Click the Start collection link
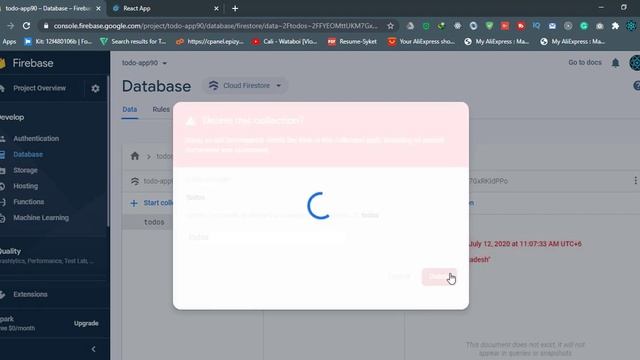The width and height of the screenshot is (640, 360). (158, 203)
